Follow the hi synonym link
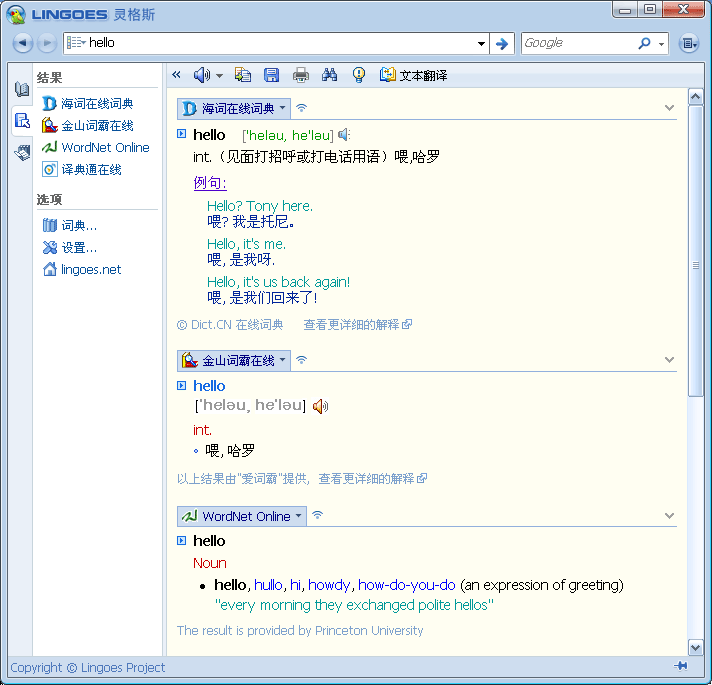This screenshot has height=685, width=712. point(296,585)
